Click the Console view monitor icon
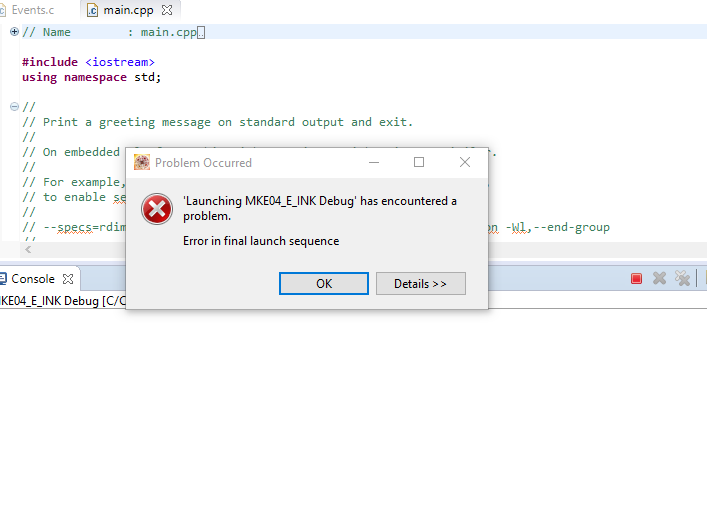The image size is (707, 521). tap(3, 279)
